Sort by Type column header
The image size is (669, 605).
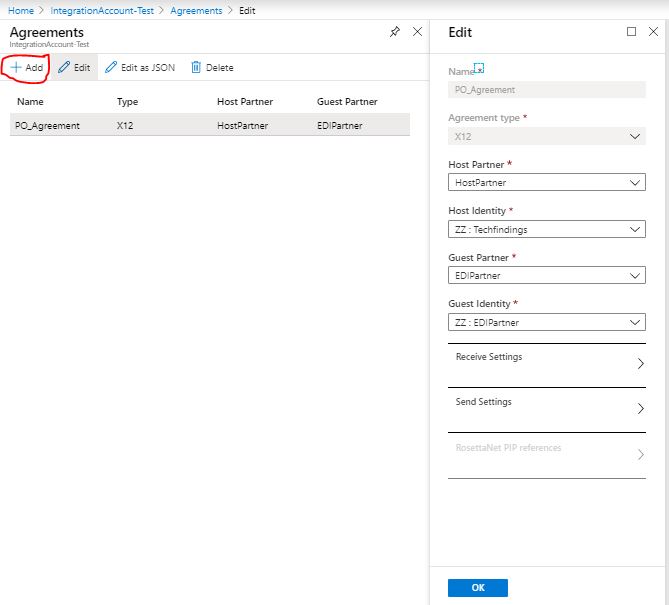[127, 102]
